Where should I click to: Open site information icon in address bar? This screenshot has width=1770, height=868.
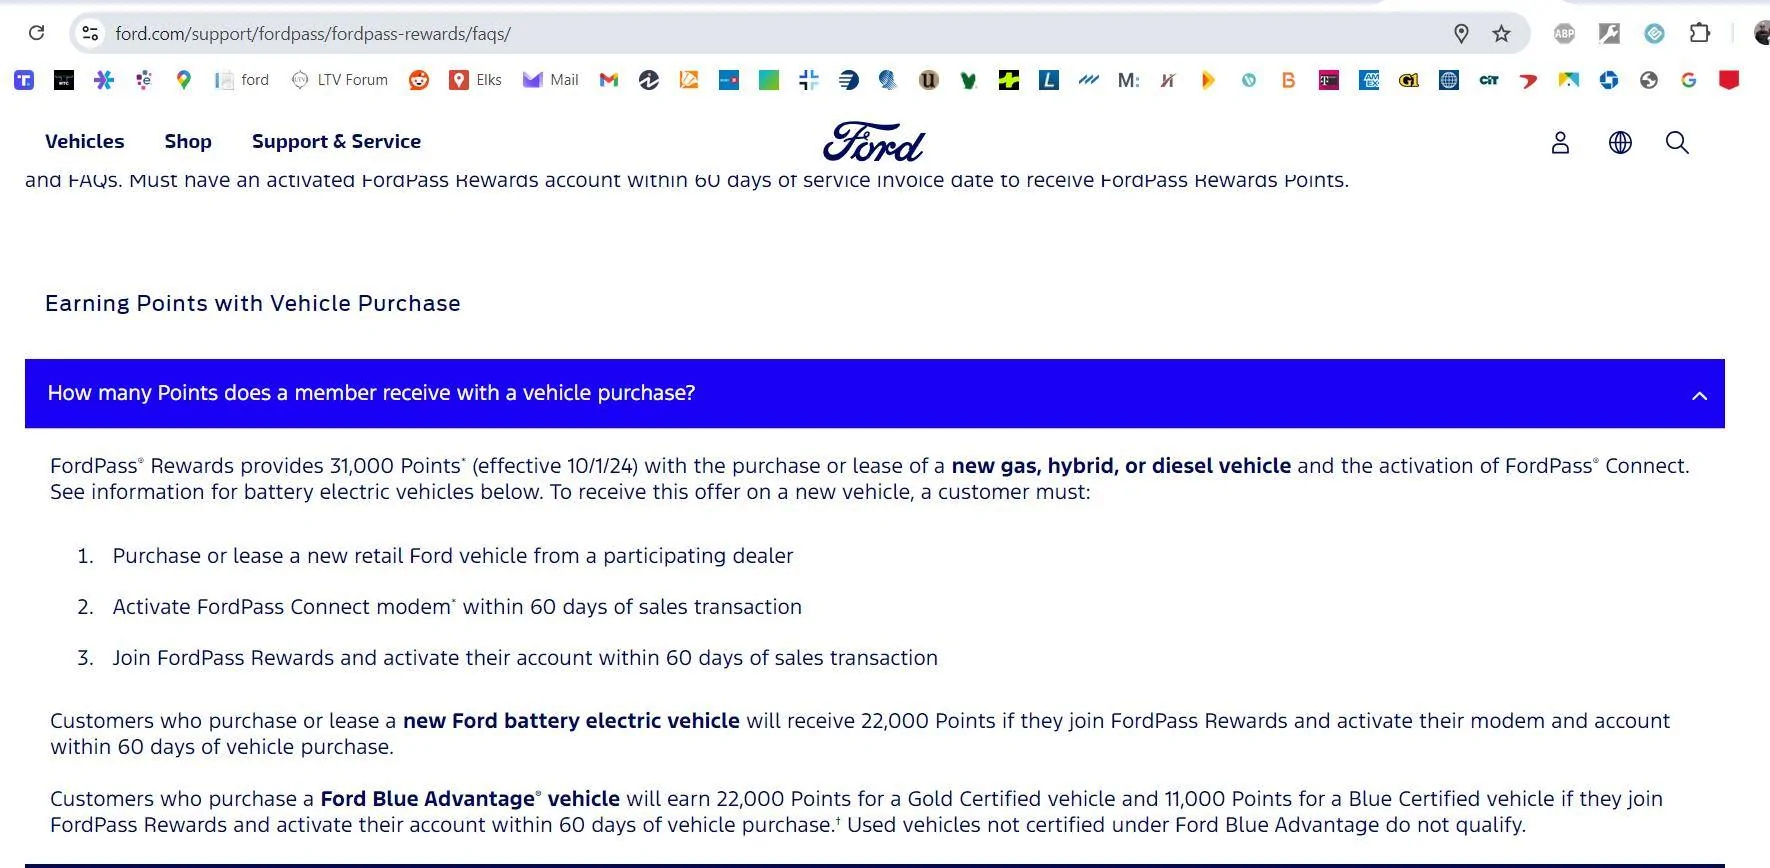[x=90, y=33]
